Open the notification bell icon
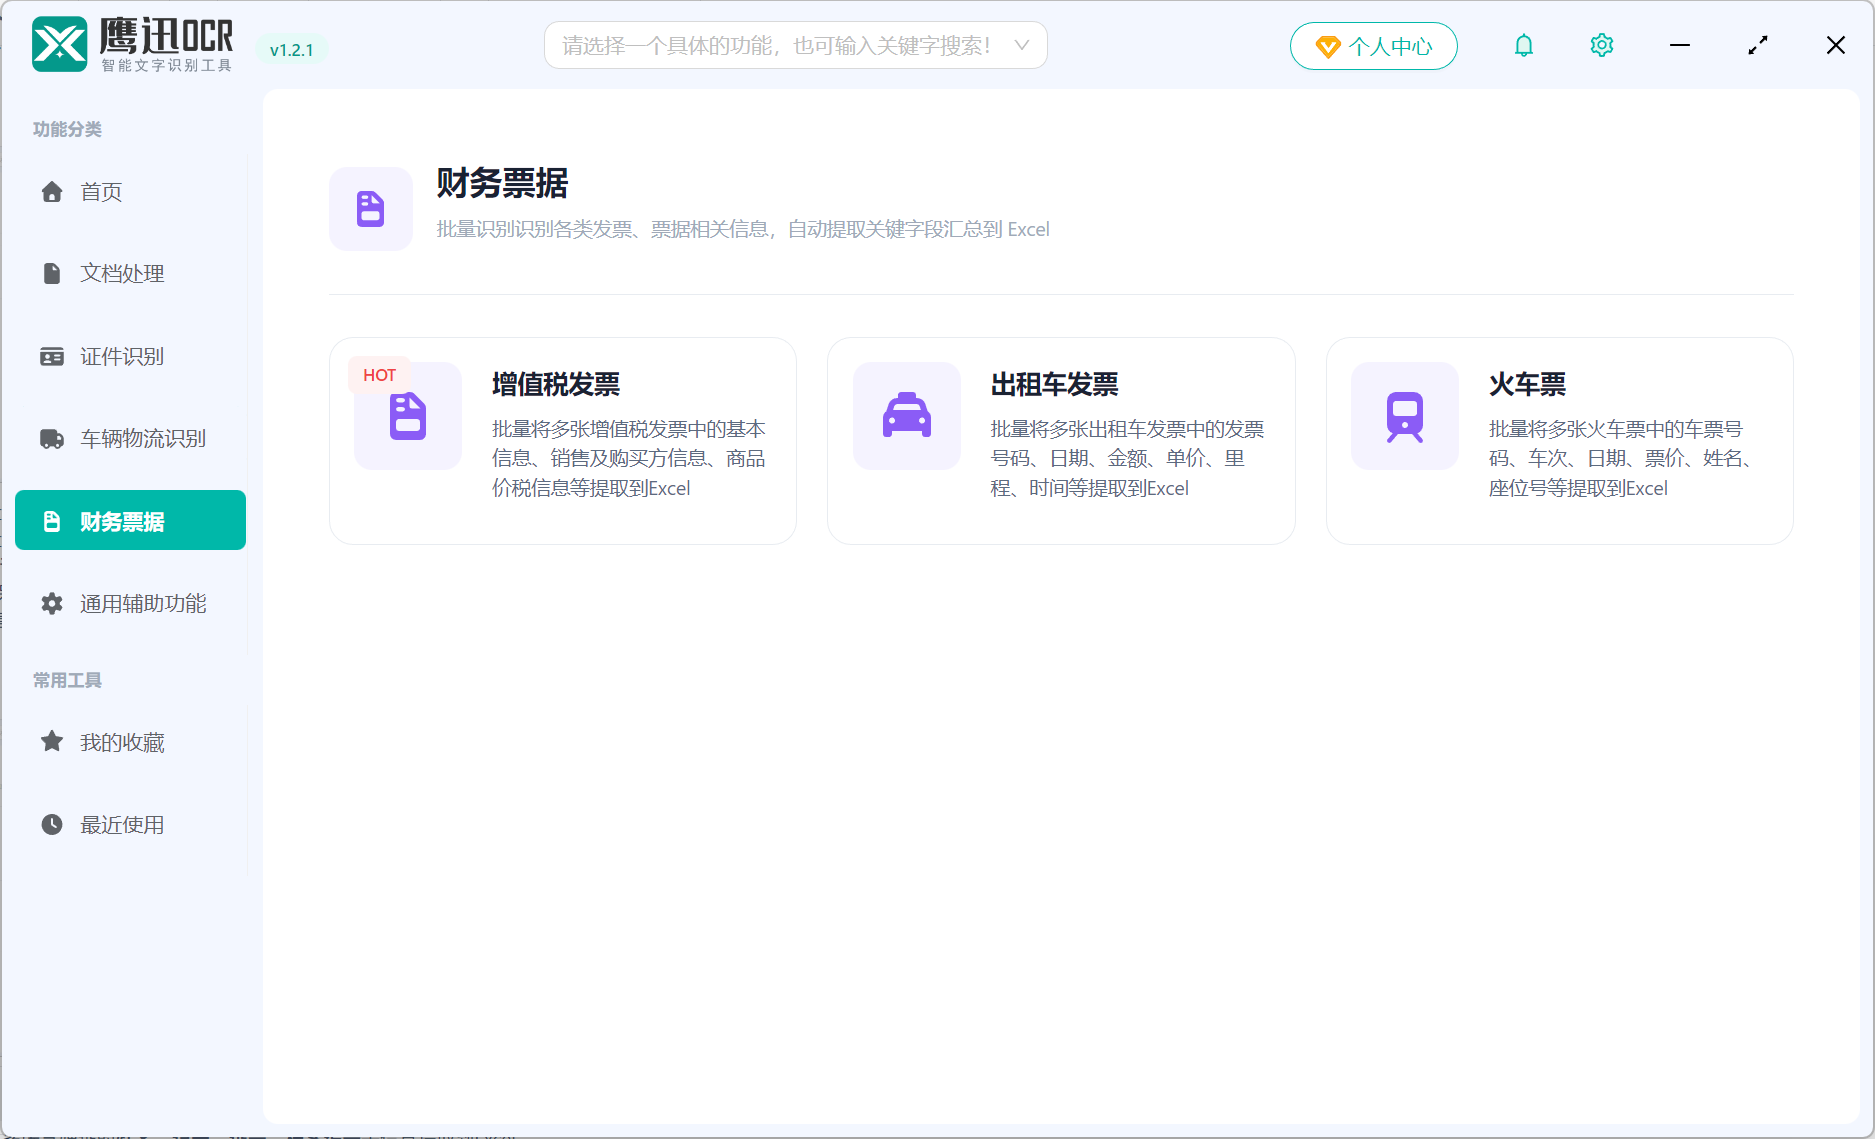Screen dimensions: 1875x1139 (x=1524, y=45)
